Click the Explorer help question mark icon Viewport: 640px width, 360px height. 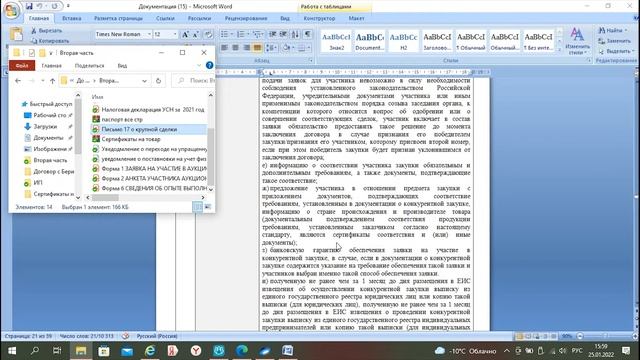point(209,65)
